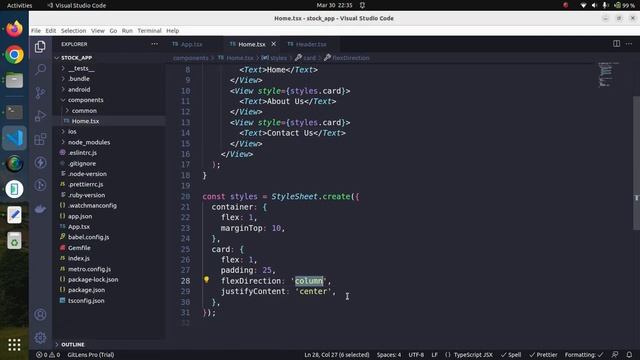Screen dimensions: 640x360
Task: Expand the node_modules folder
Action: (x=89, y=142)
